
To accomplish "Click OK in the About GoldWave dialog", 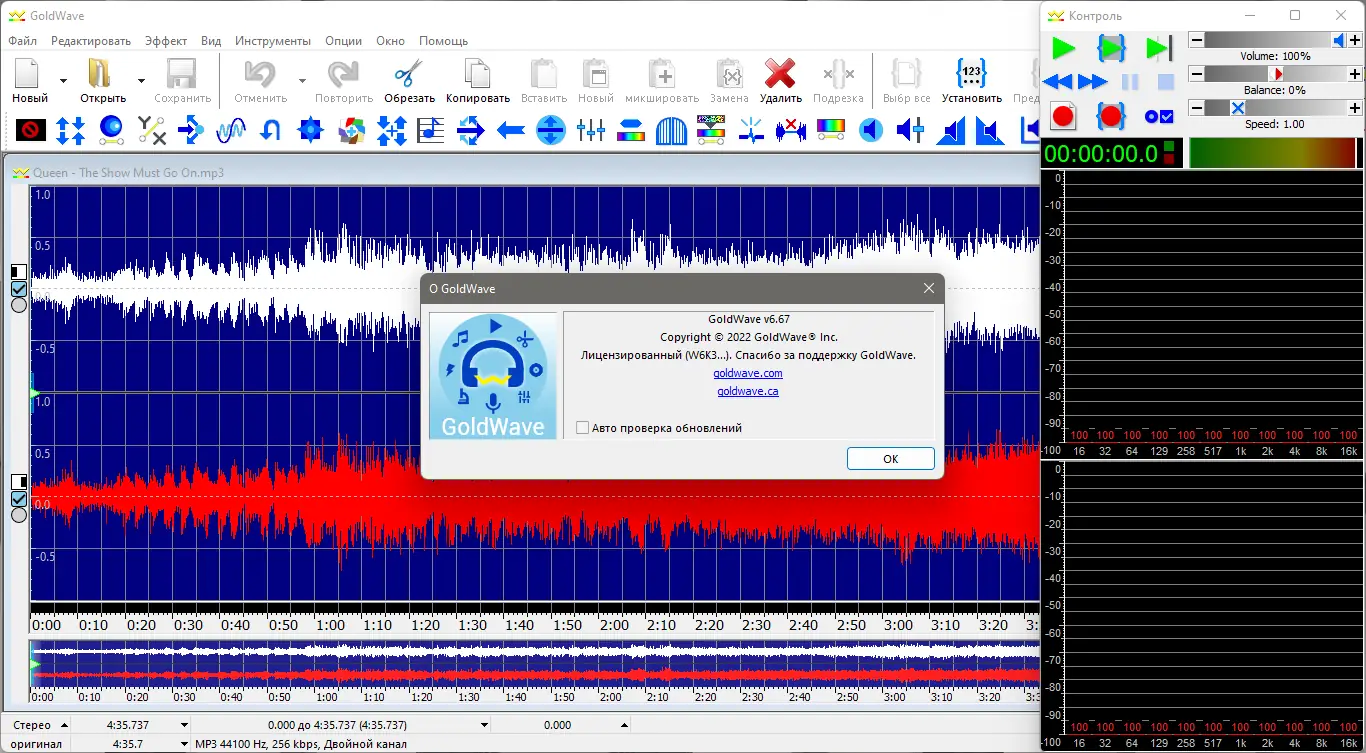I will pyautogui.click(x=890, y=459).
